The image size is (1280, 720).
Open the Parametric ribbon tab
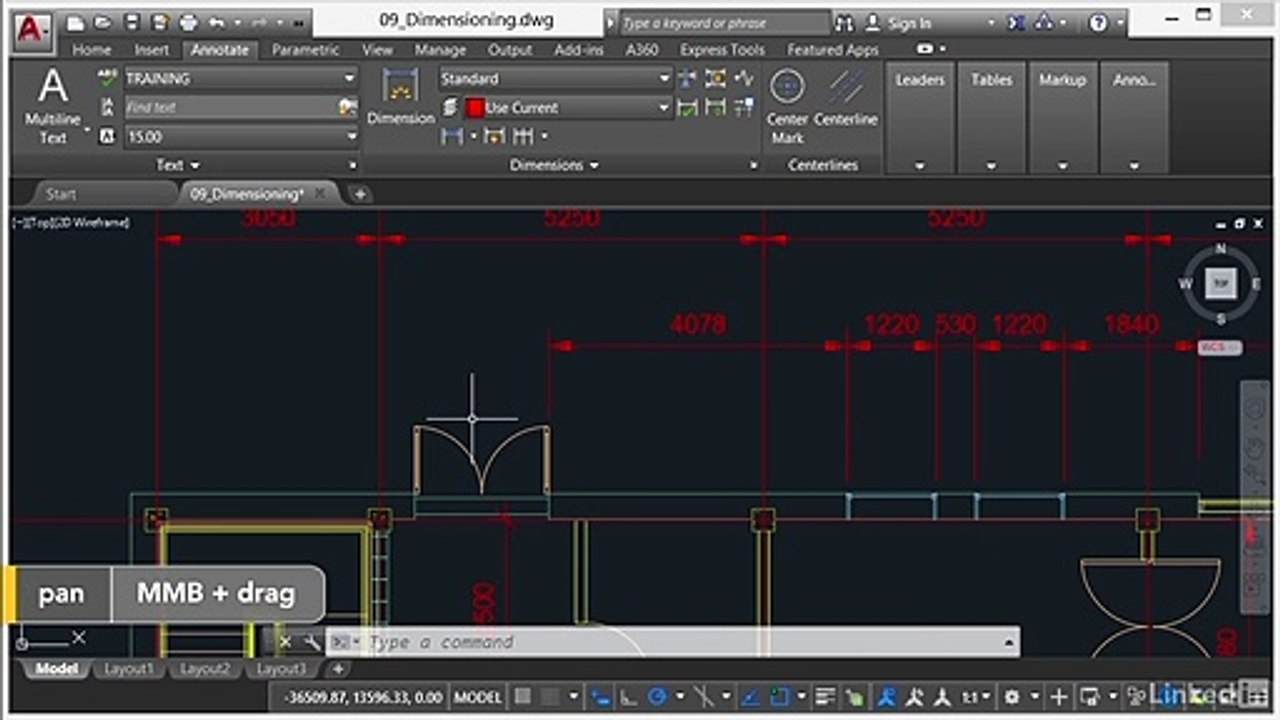coord(305,49)
